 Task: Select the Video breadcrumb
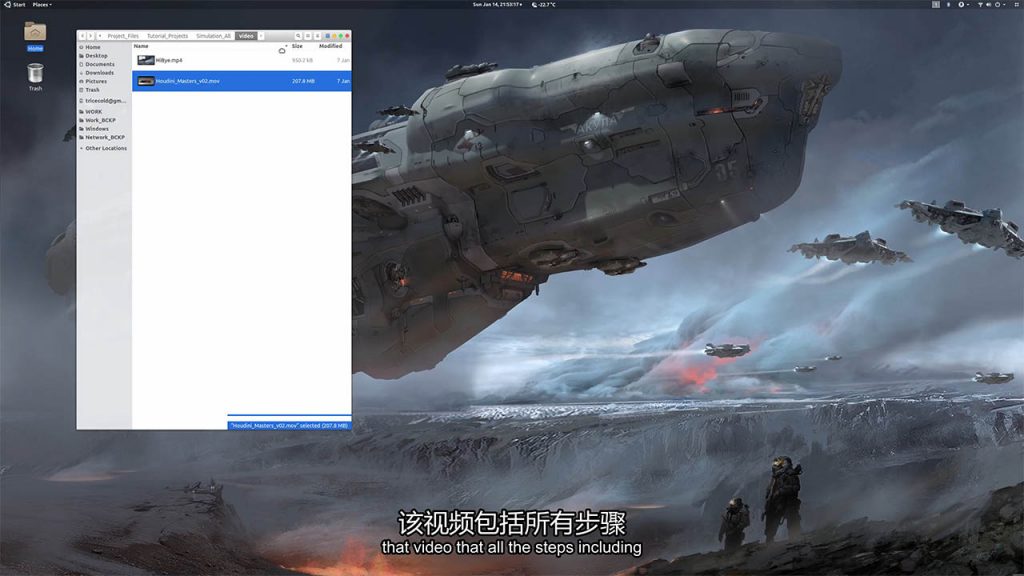click(x=246, y=36)
